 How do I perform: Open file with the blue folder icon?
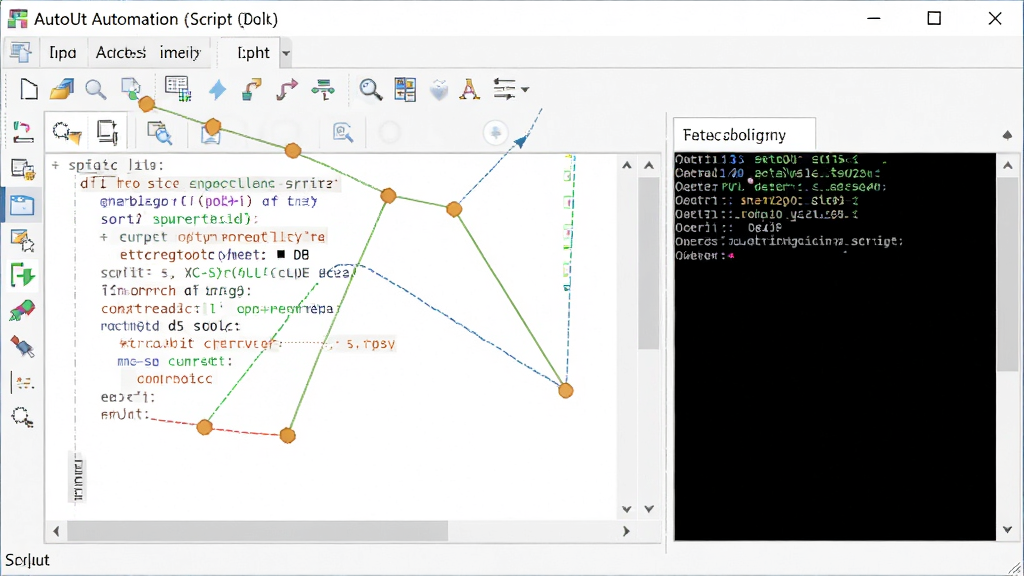click(62, 89)
